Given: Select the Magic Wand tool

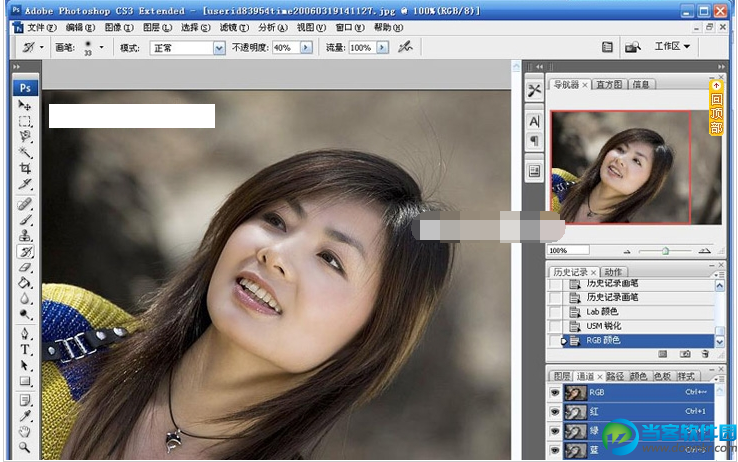Looking at the screenshot, I should (25, 153).
